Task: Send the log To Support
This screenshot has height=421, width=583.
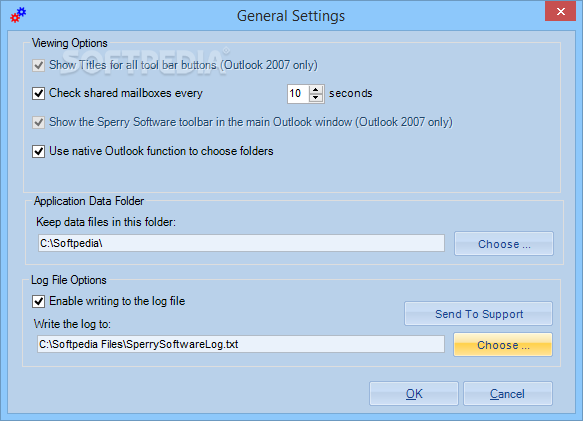Action: click(479, 314)
